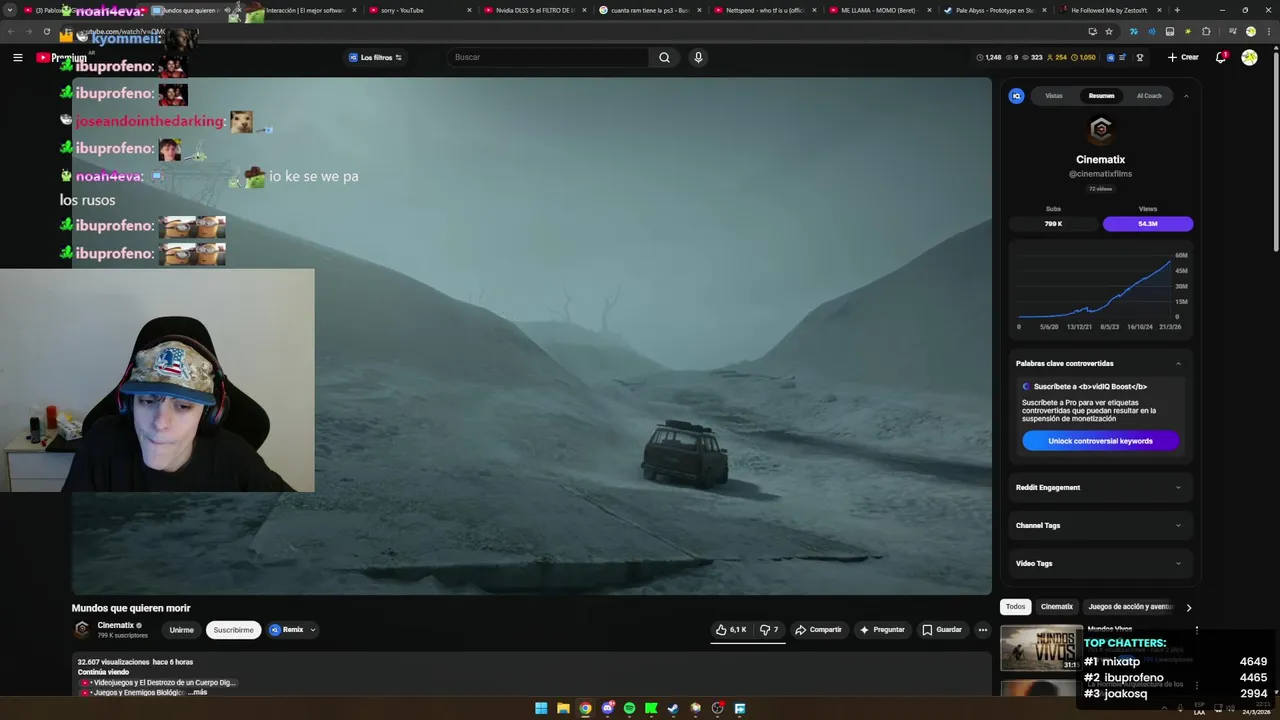Open a new Chrome tab

tap(1177, 10)
